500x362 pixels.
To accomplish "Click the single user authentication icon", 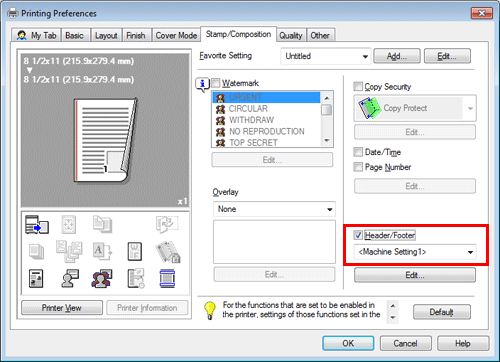I will pyautogui.click(x=70, y=279).
